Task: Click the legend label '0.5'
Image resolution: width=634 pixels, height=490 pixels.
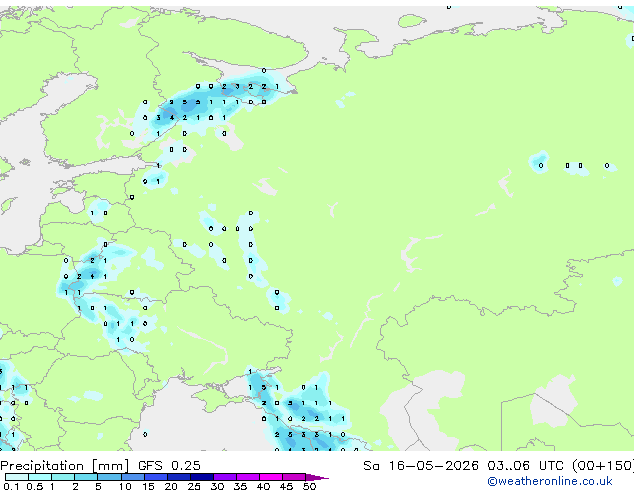Action: [34, 486]
